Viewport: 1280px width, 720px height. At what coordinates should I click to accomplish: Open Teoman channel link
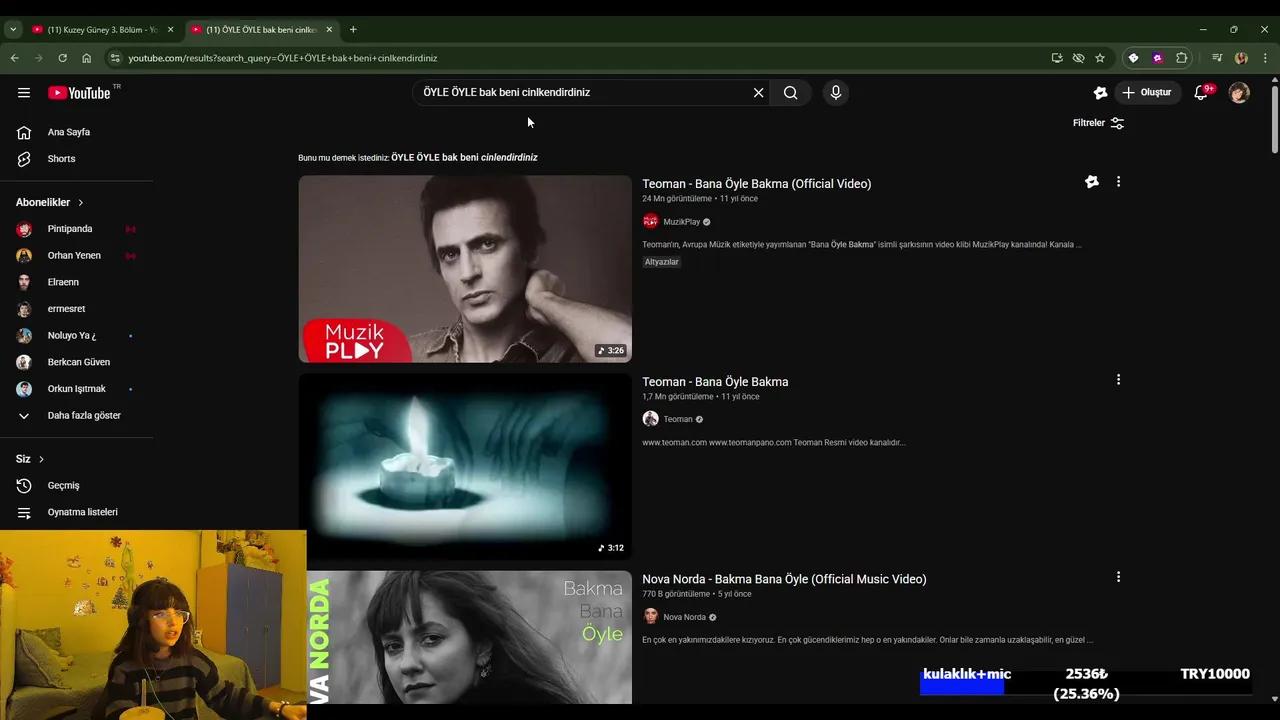677,419
